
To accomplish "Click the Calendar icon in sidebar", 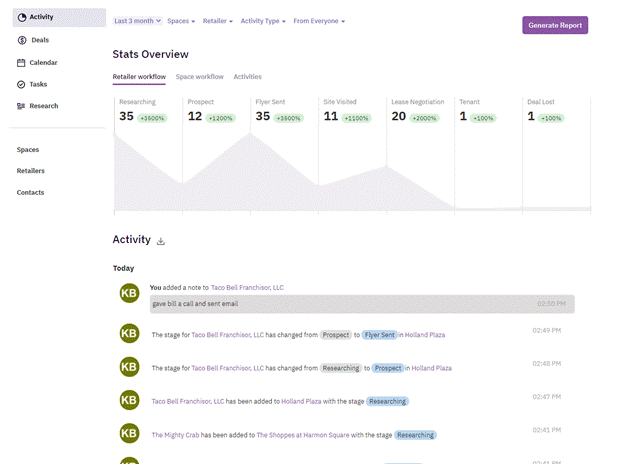I will [22, 62].
